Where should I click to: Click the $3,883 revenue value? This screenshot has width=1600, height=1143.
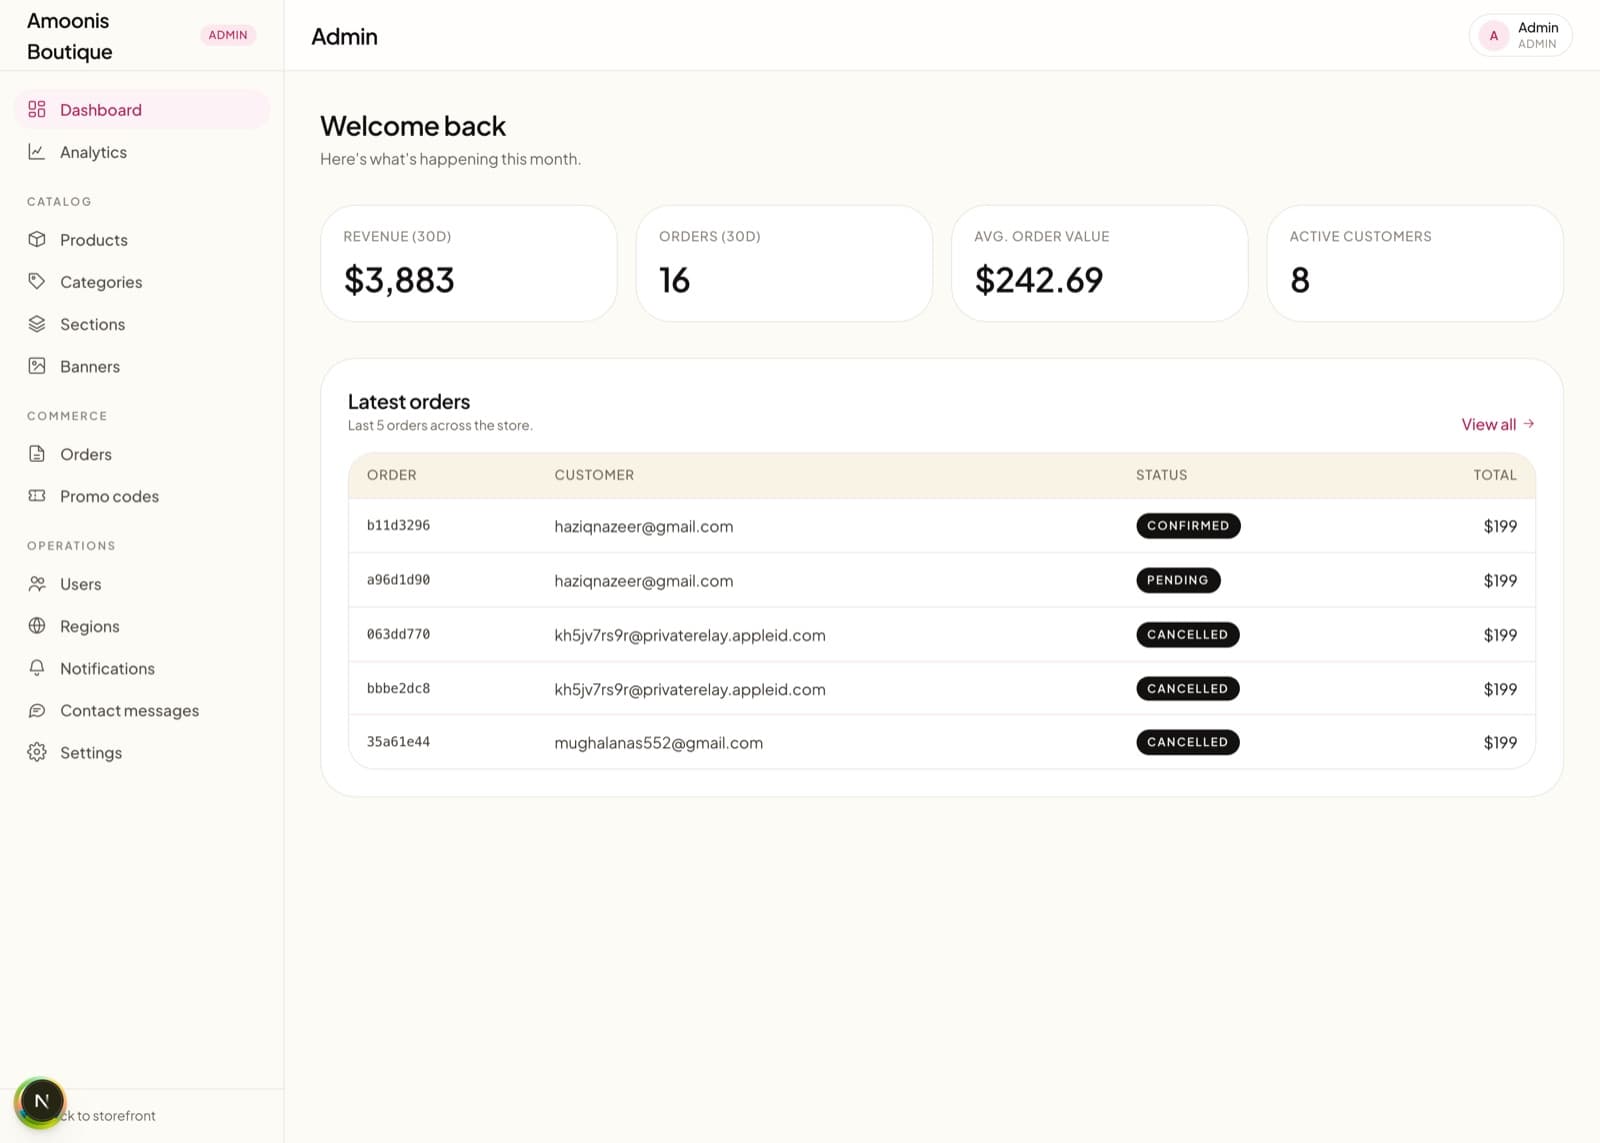click(x=399, y=280)
